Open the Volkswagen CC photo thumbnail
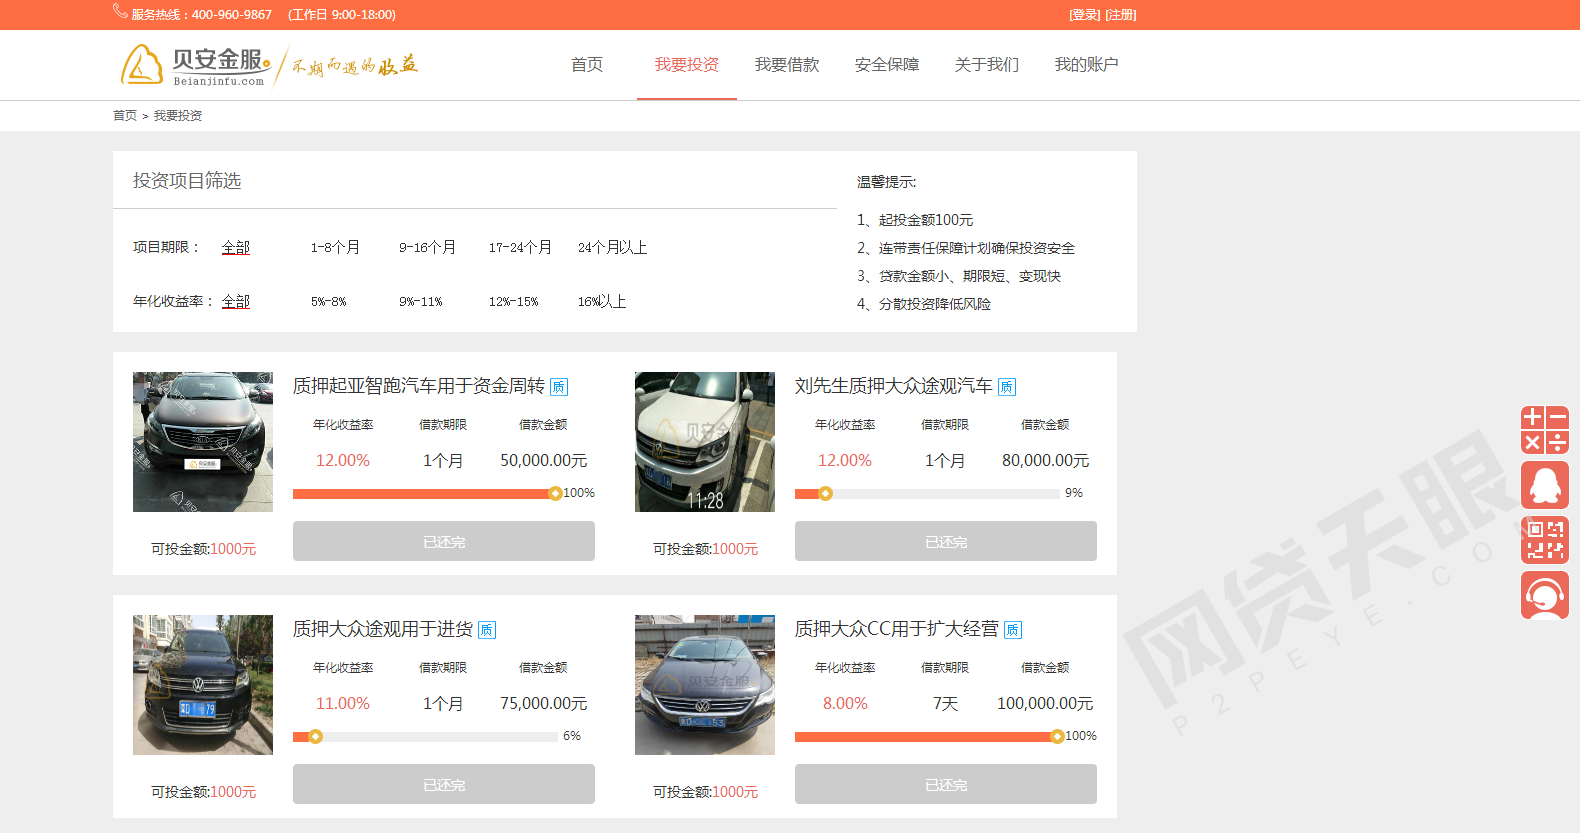The width and height of the screenshot is (1580, 833). pyautogui.click(x=705, y=685)
